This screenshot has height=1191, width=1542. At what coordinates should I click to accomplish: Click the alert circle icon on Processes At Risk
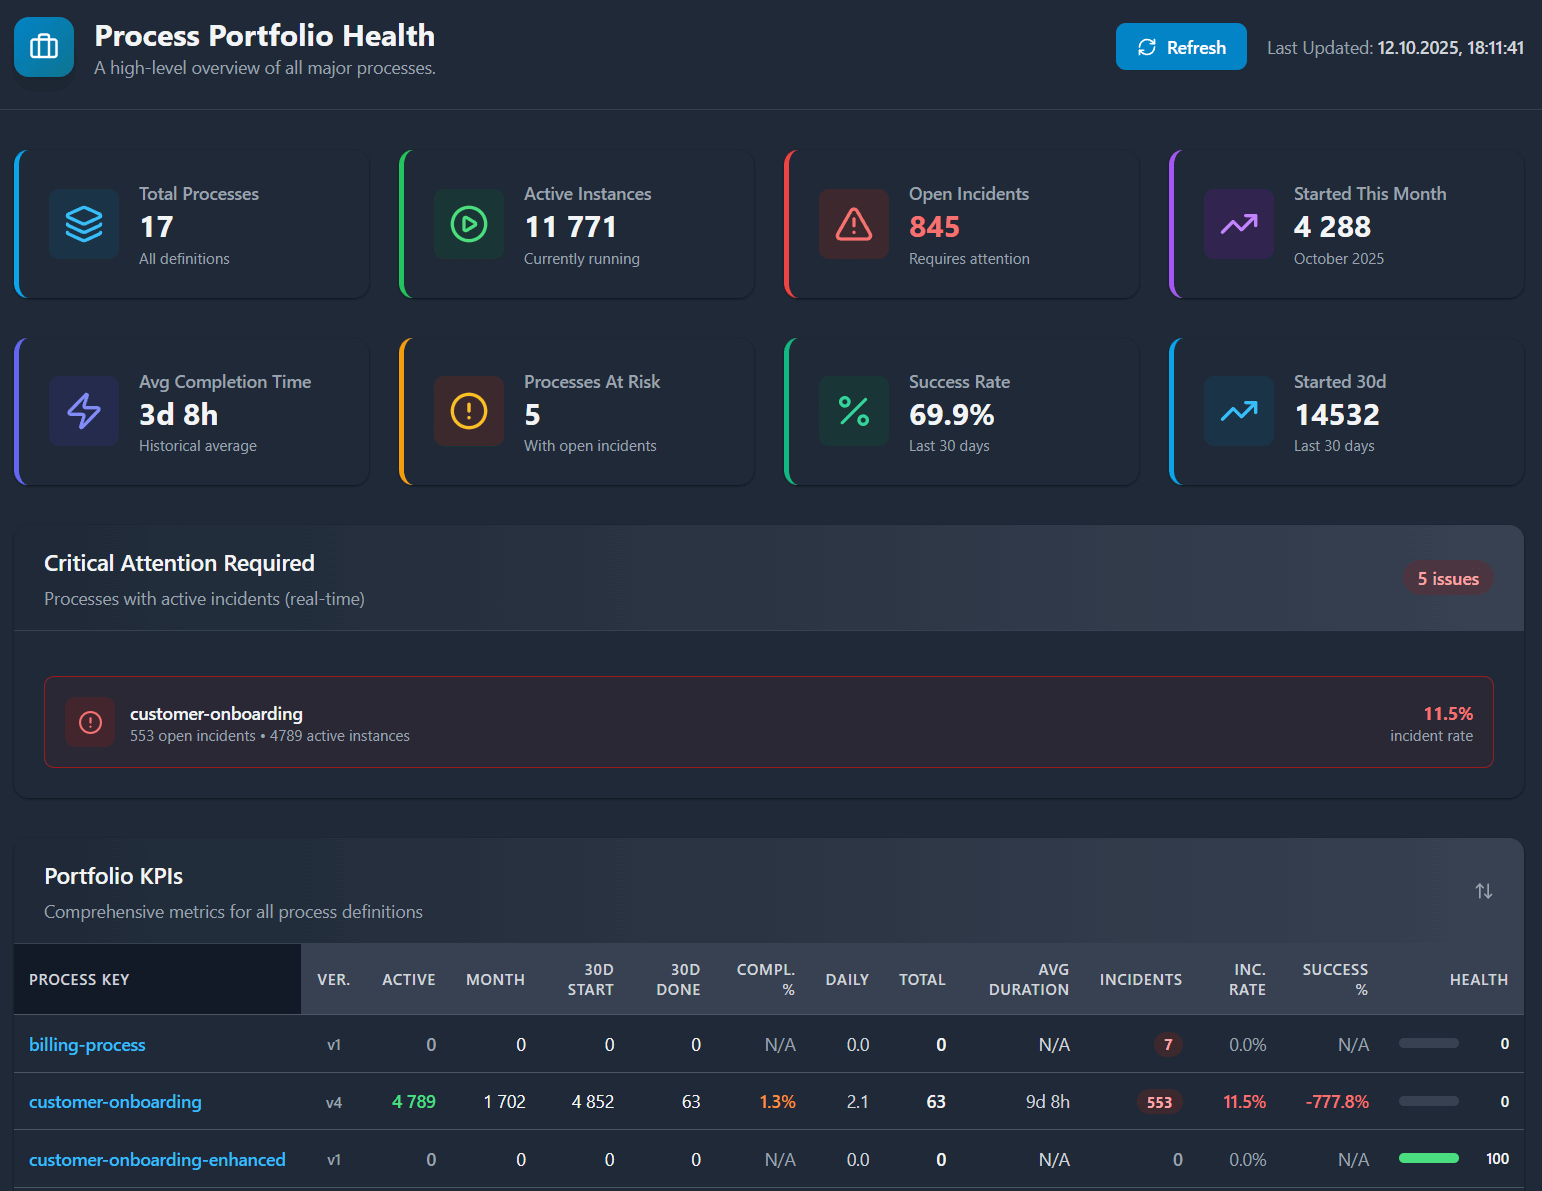[468, 411]
